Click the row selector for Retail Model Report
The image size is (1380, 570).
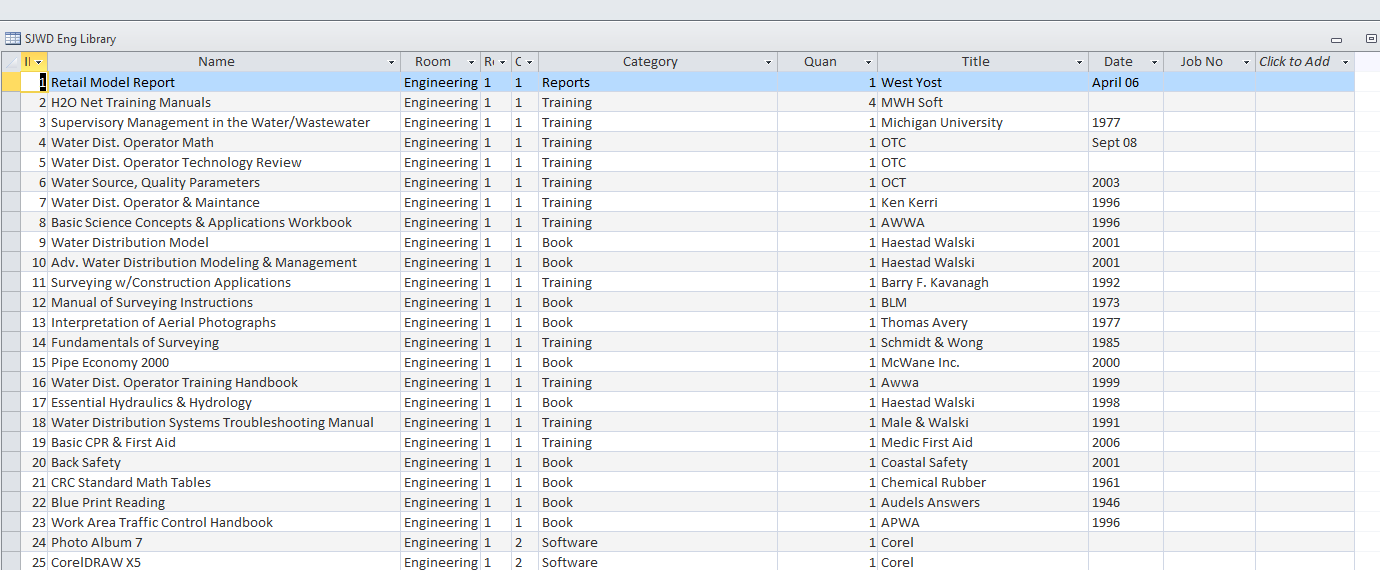click(x=10, y=82)
